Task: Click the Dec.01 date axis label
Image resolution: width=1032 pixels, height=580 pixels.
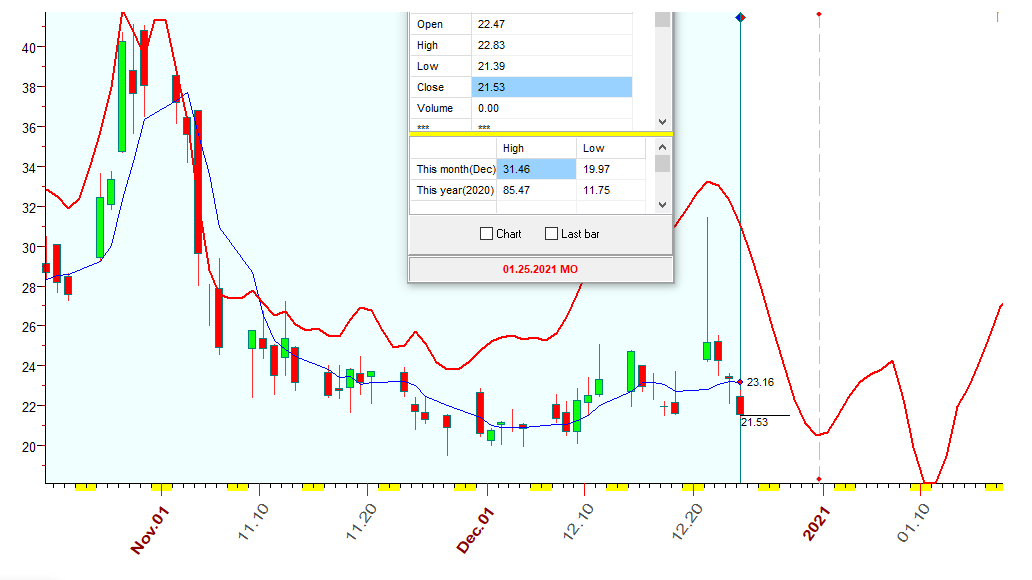Action: [x=475, y=530]
